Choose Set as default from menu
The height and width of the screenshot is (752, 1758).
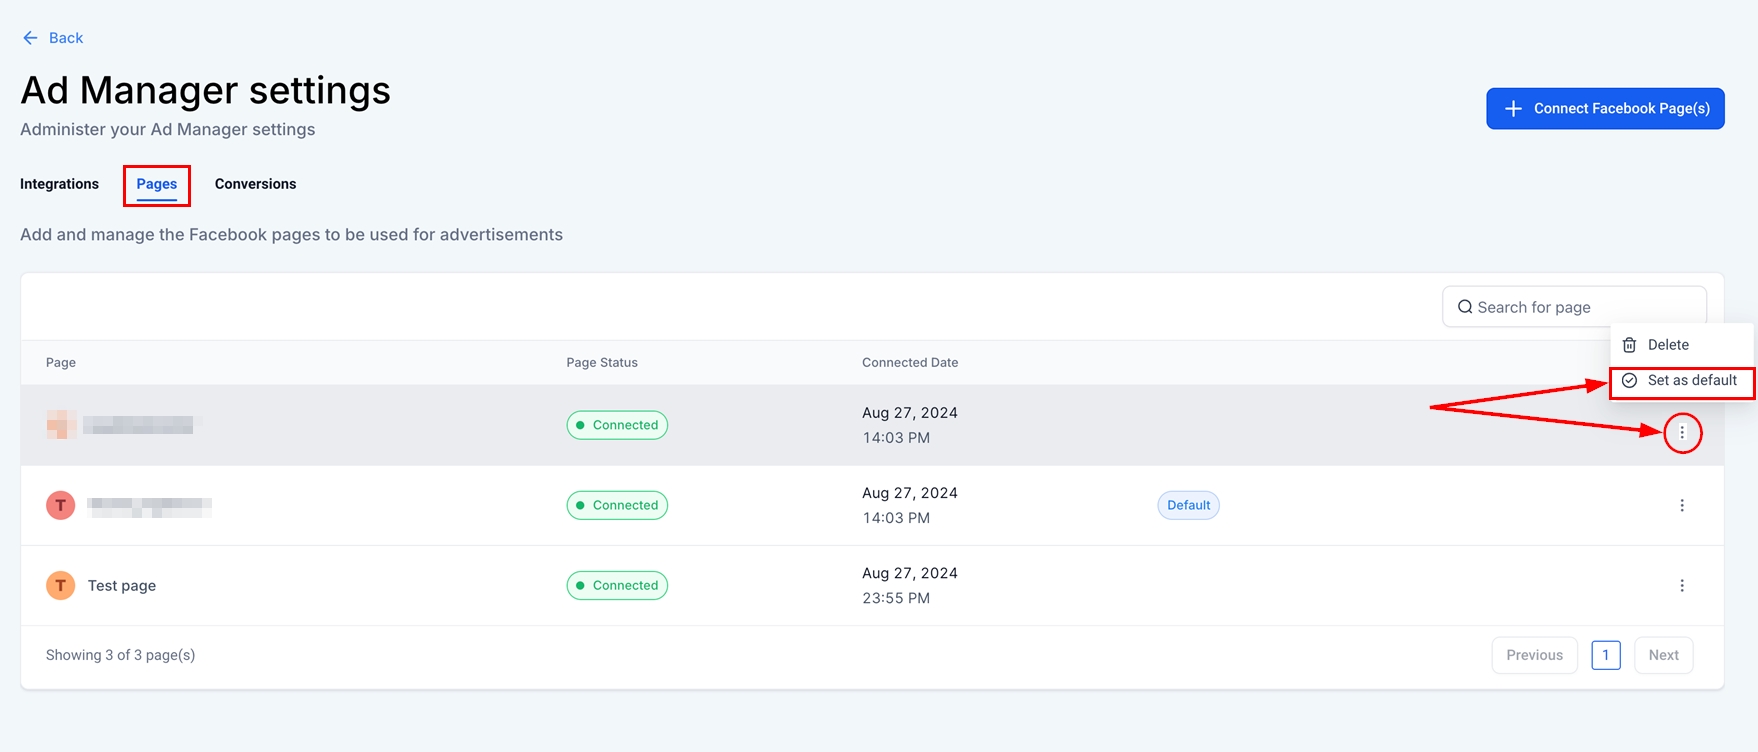point(1692,381)
